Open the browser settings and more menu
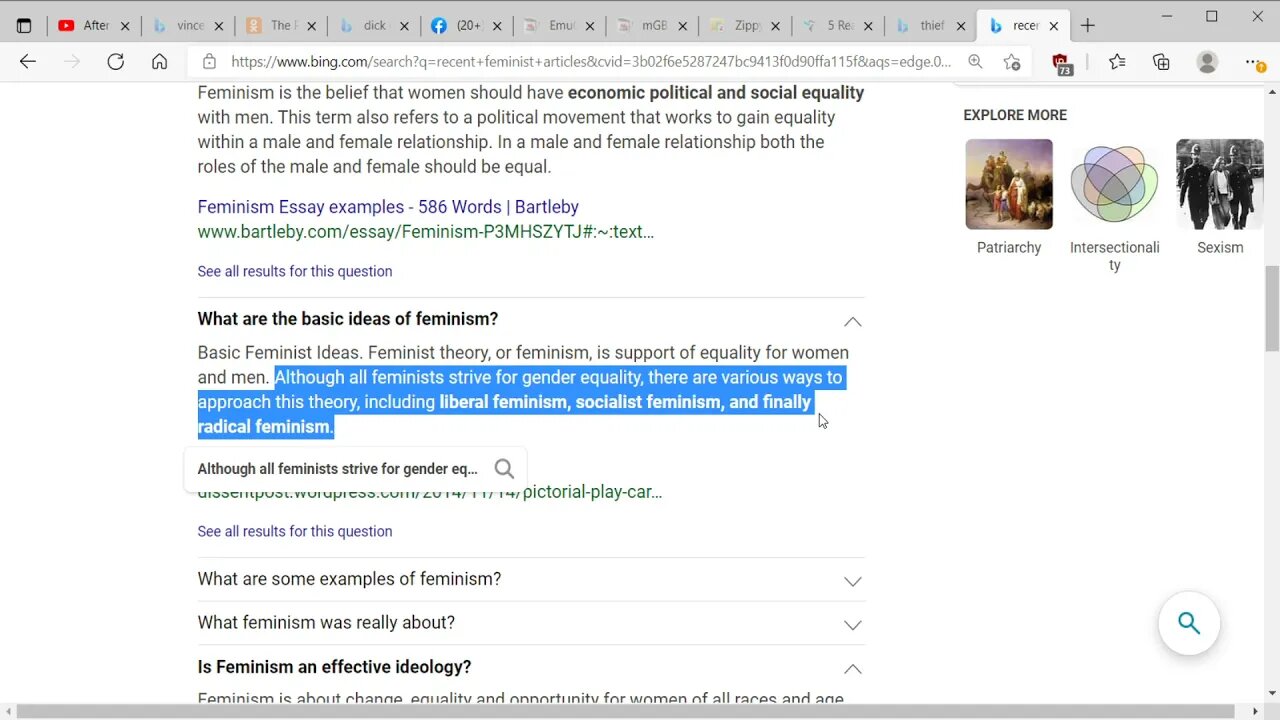The height and width of the screenshot is (720, 1280). click(1254, 63)
